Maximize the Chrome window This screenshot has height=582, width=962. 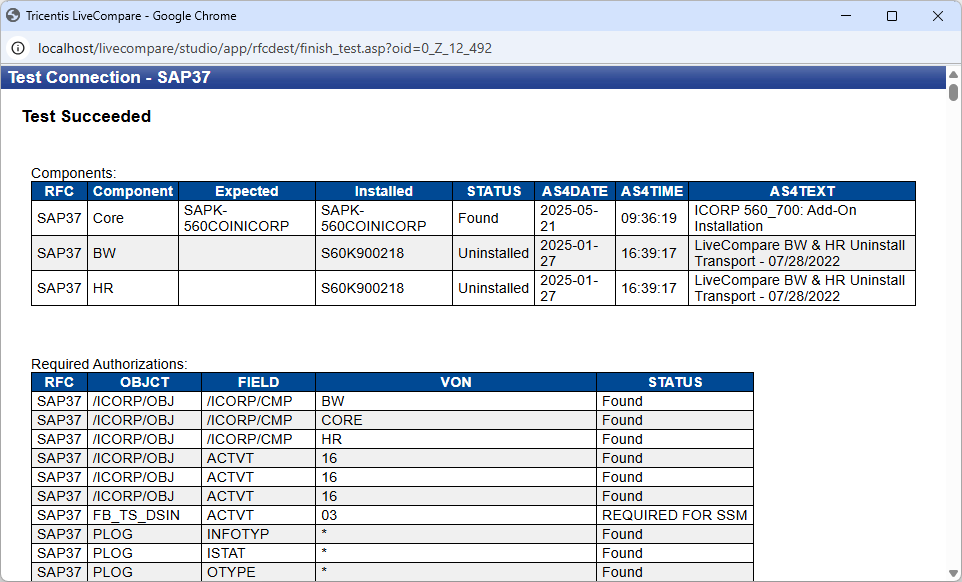tap(892, 16)
